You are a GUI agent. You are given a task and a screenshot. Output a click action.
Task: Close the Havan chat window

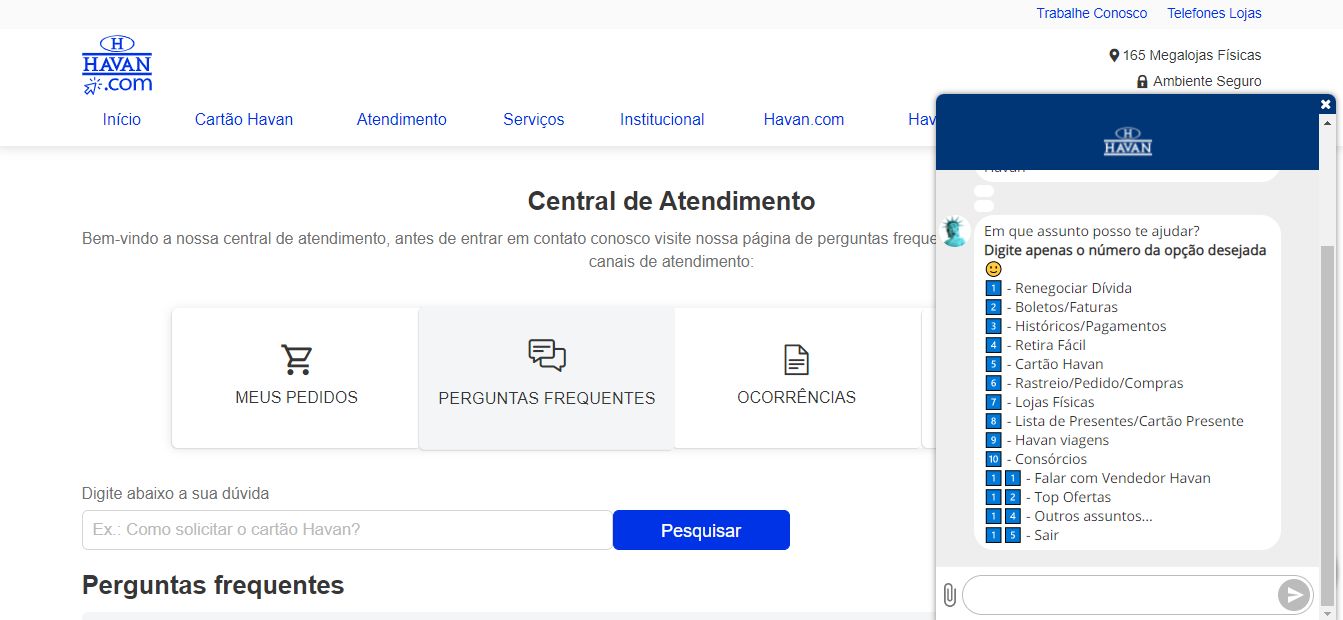(1326, 104)
